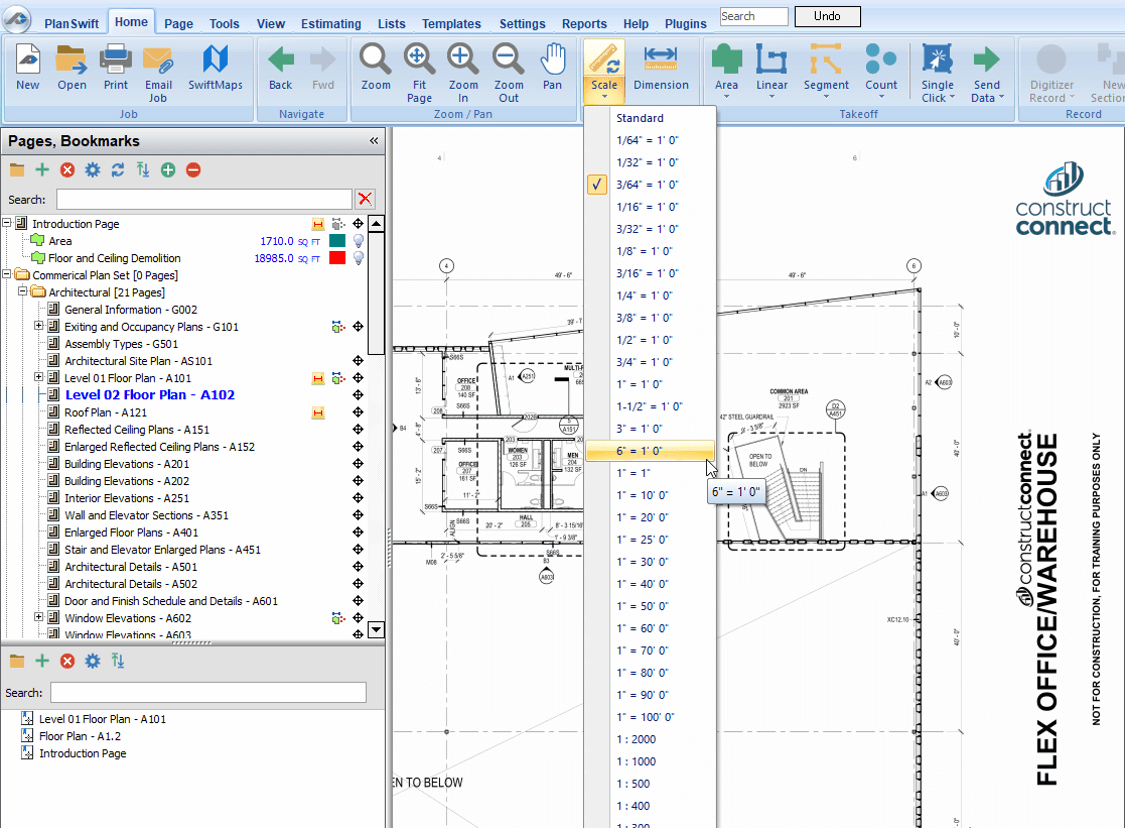Select Building Elevations - A201 in the tree

127,464
